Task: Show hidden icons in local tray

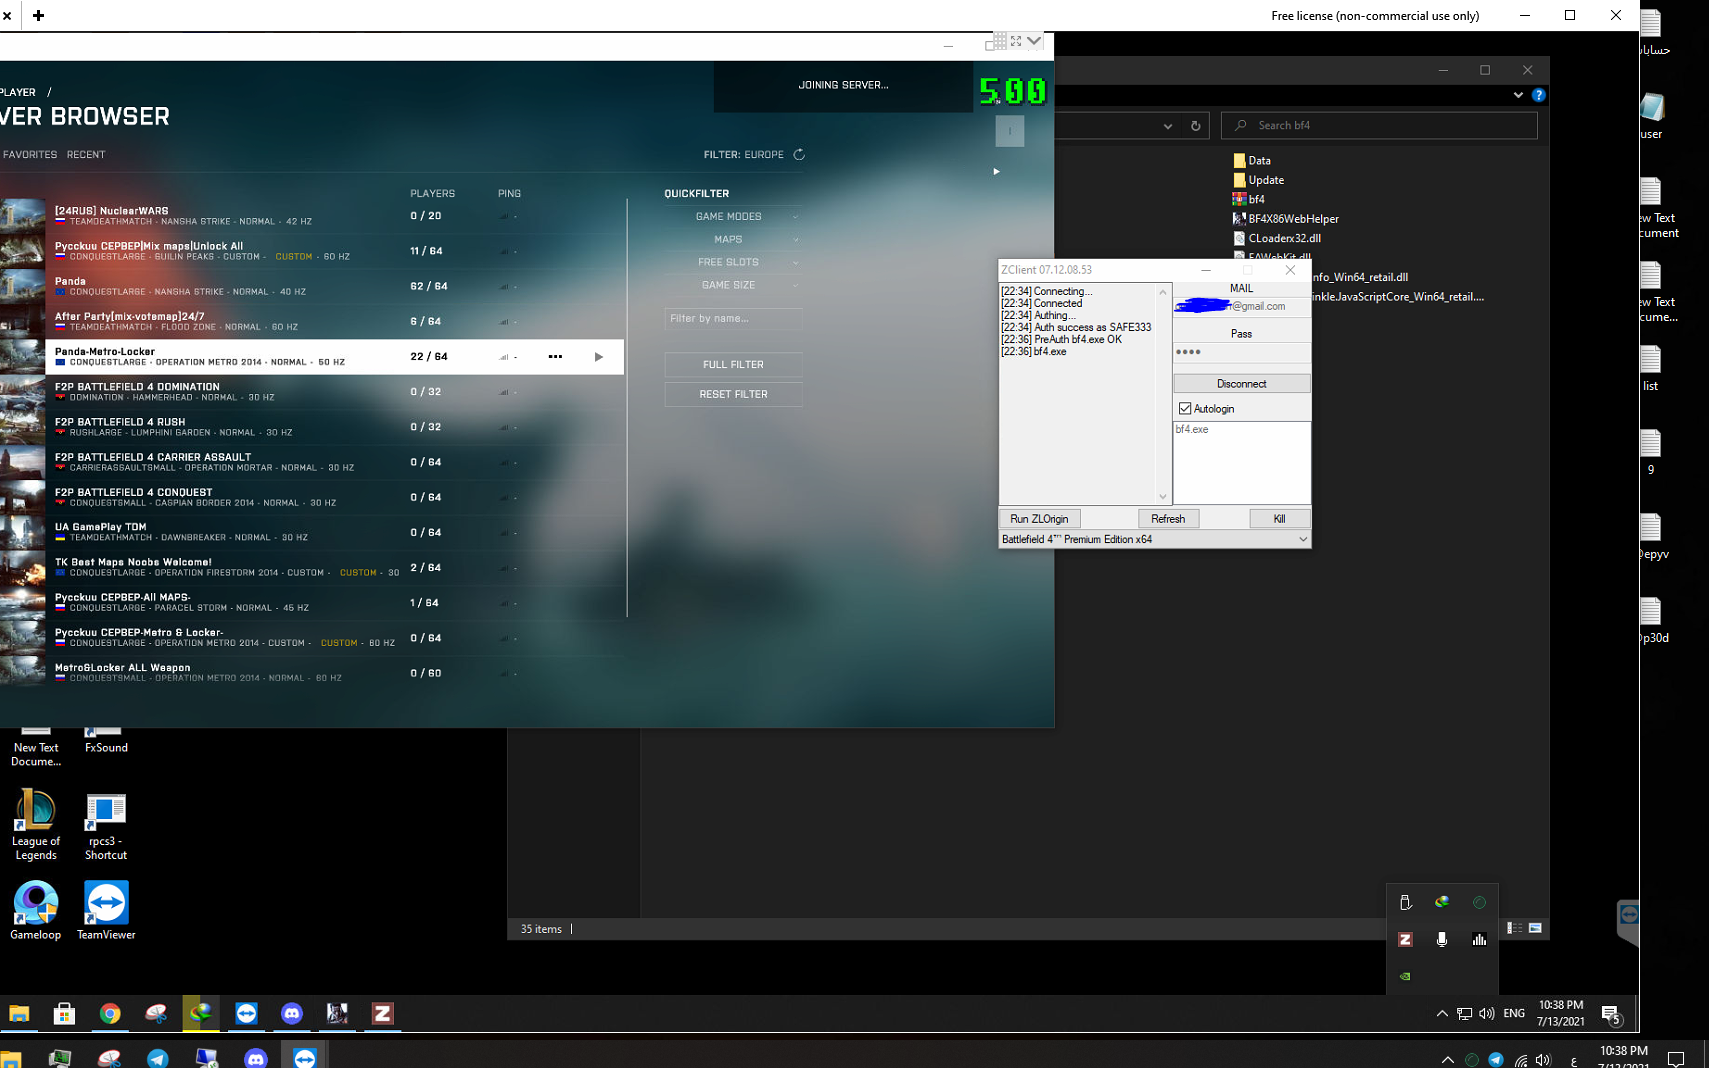Action: coord(1447,1060)
